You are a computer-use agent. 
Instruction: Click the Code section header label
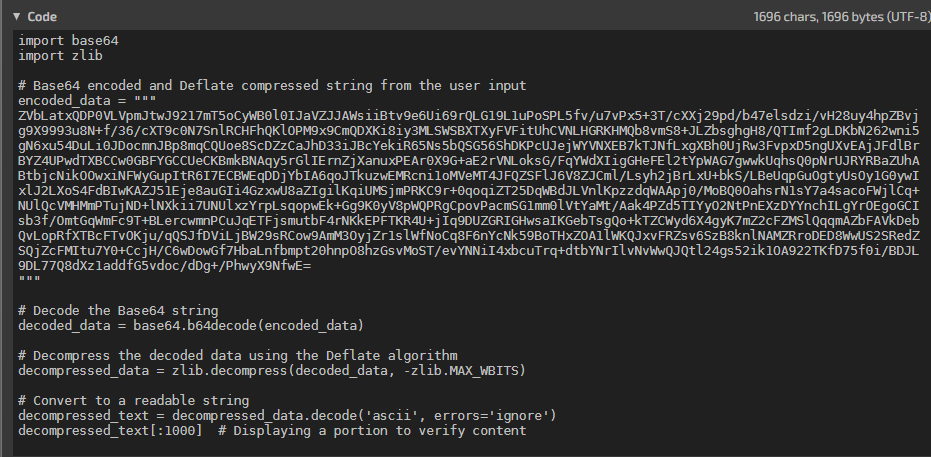(x=42, y=17)
